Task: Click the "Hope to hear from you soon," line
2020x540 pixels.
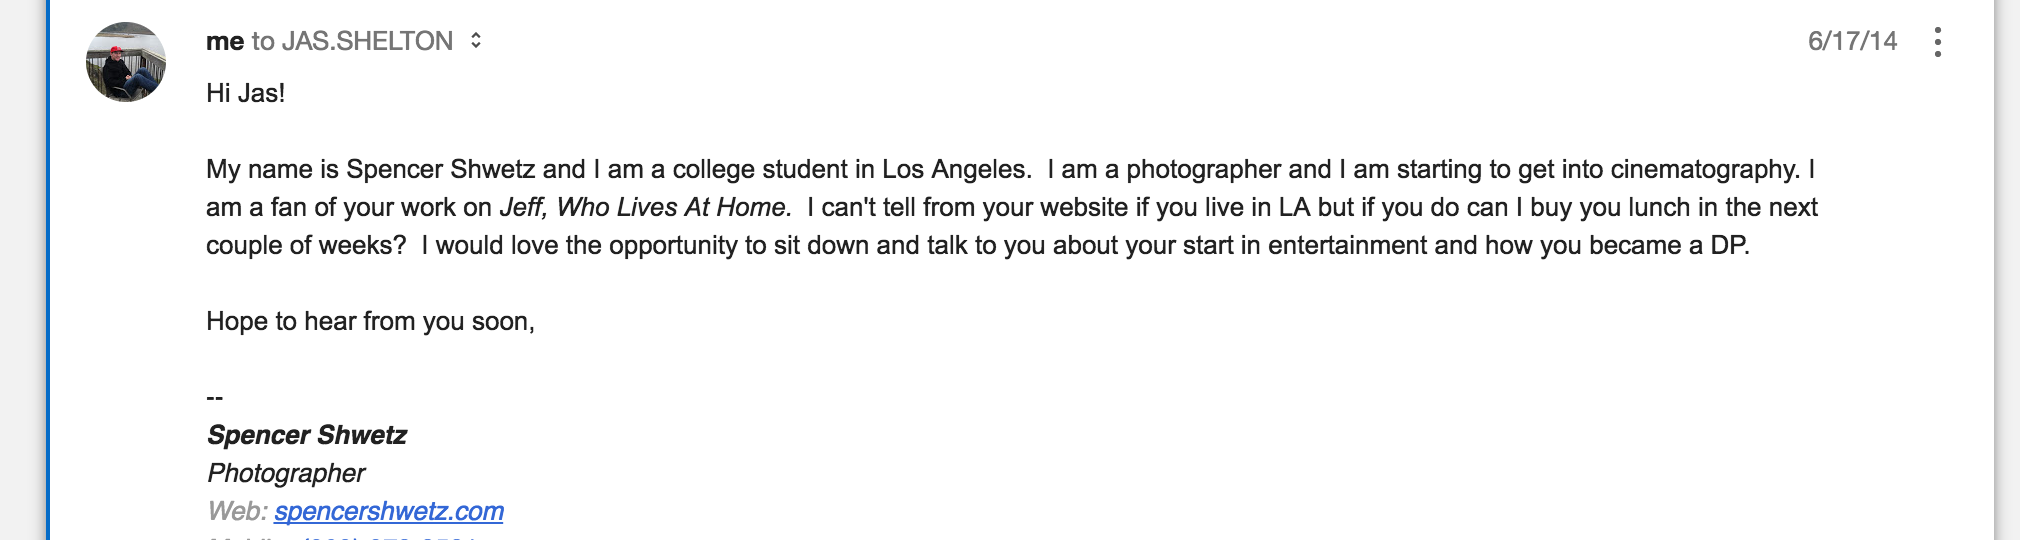Action: 371,321
